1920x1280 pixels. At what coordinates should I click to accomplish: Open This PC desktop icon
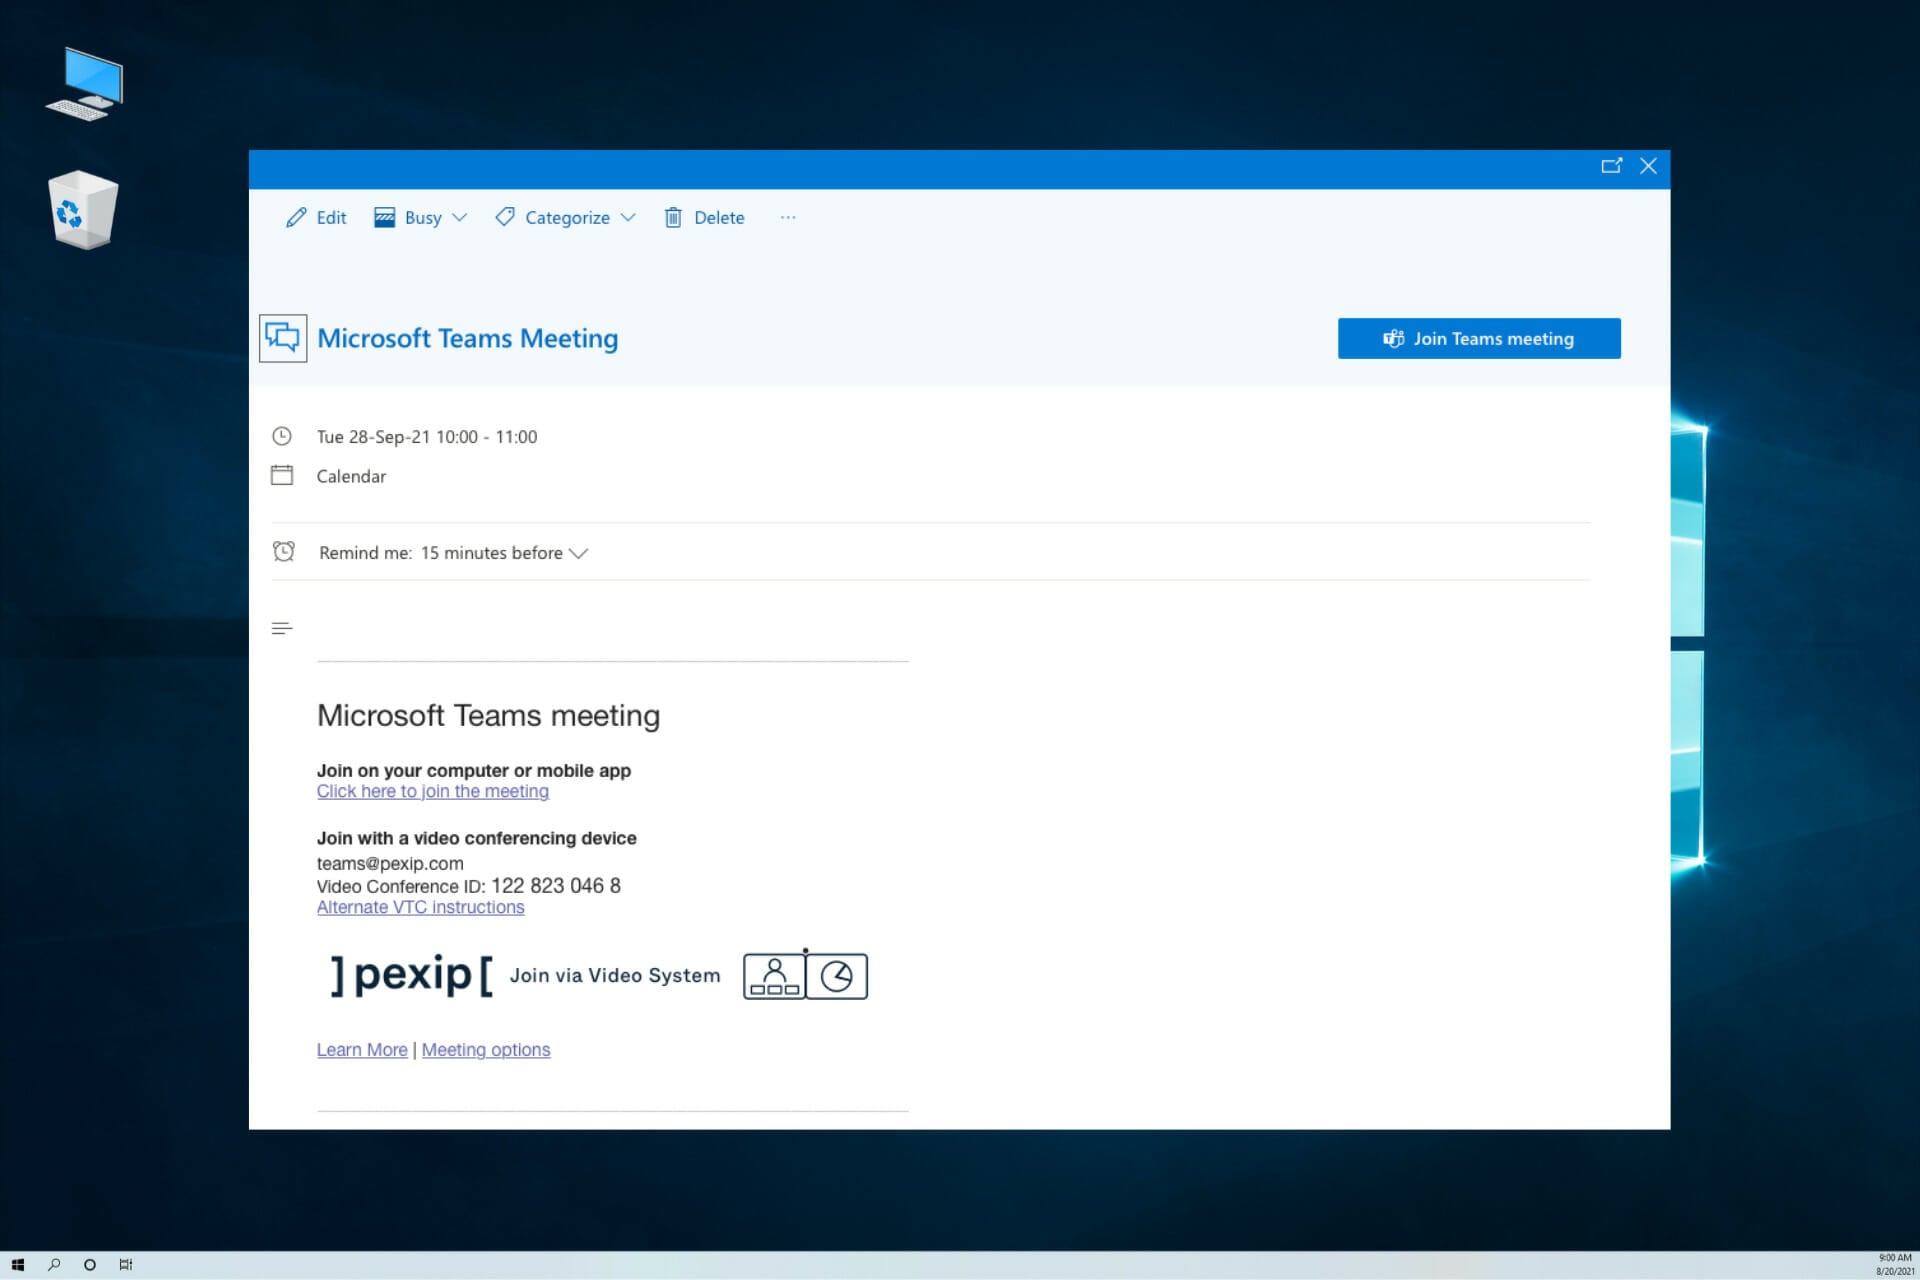(x=84, y=84)
